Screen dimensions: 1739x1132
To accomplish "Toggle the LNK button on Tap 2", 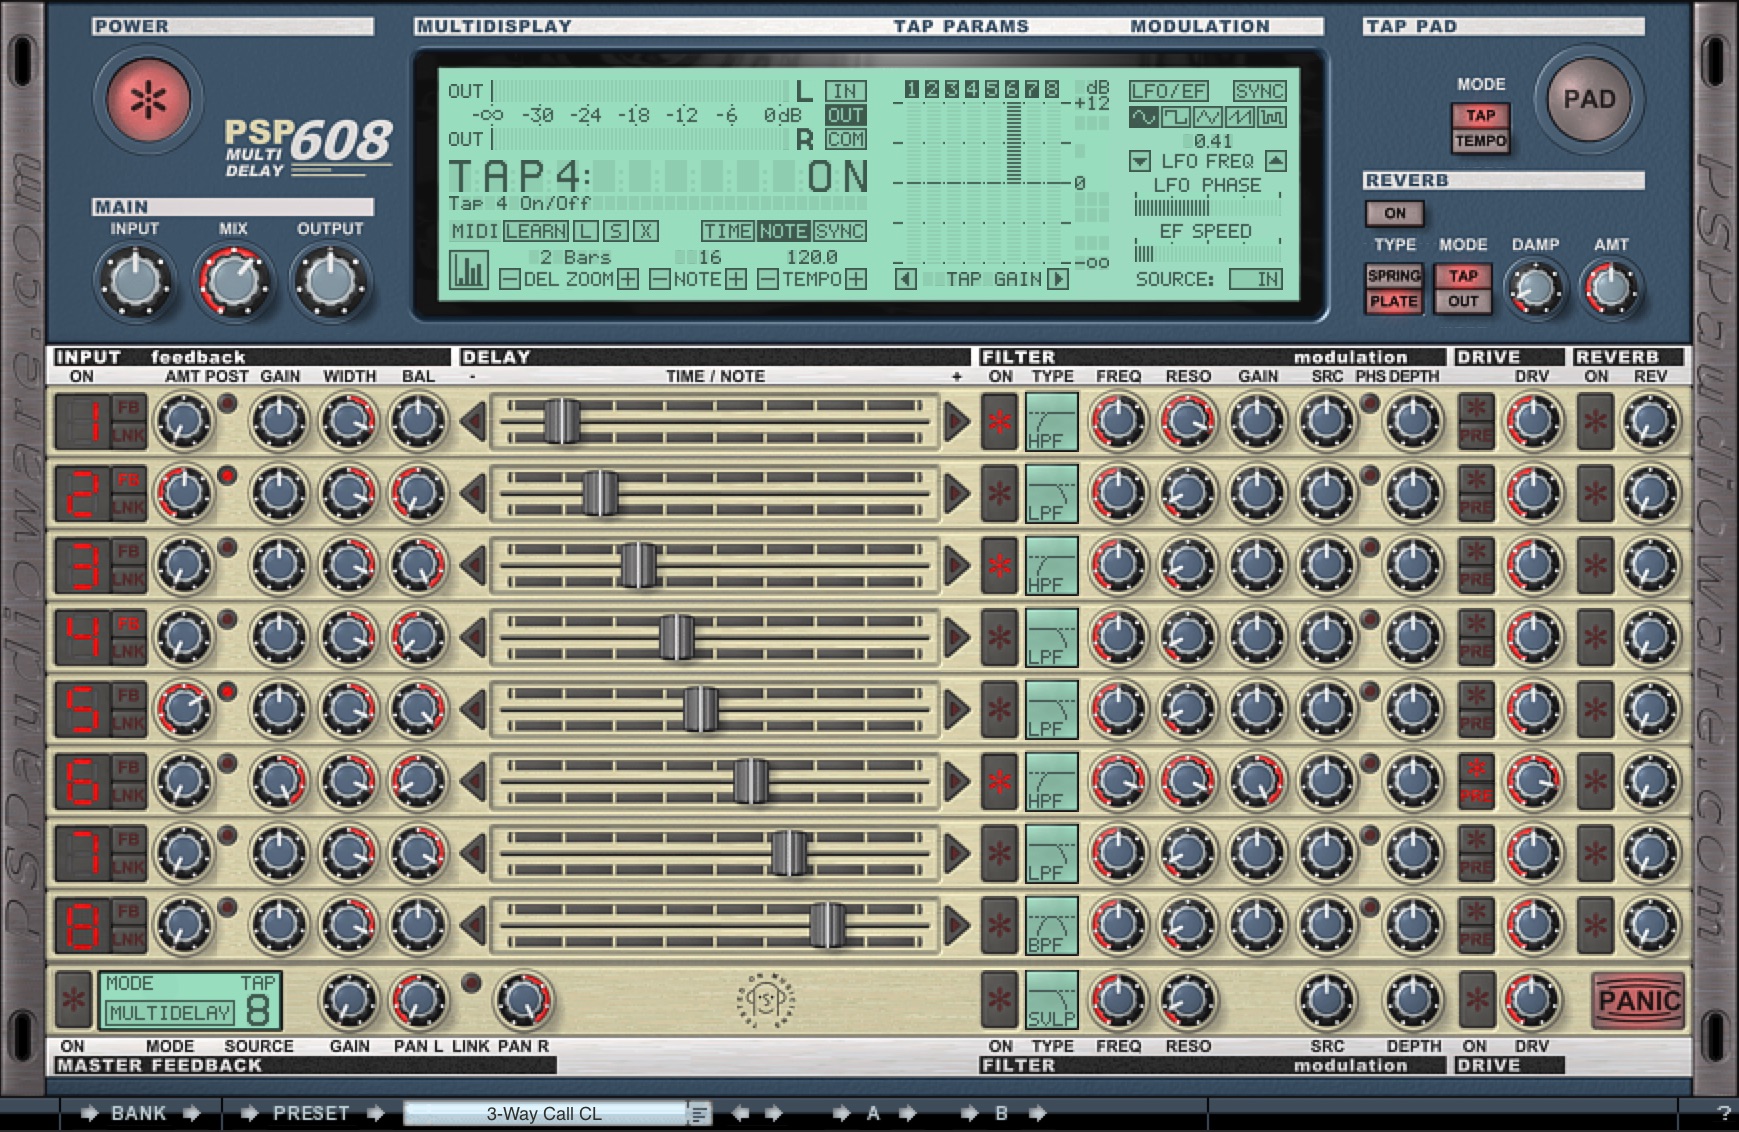I will [128, 508].
